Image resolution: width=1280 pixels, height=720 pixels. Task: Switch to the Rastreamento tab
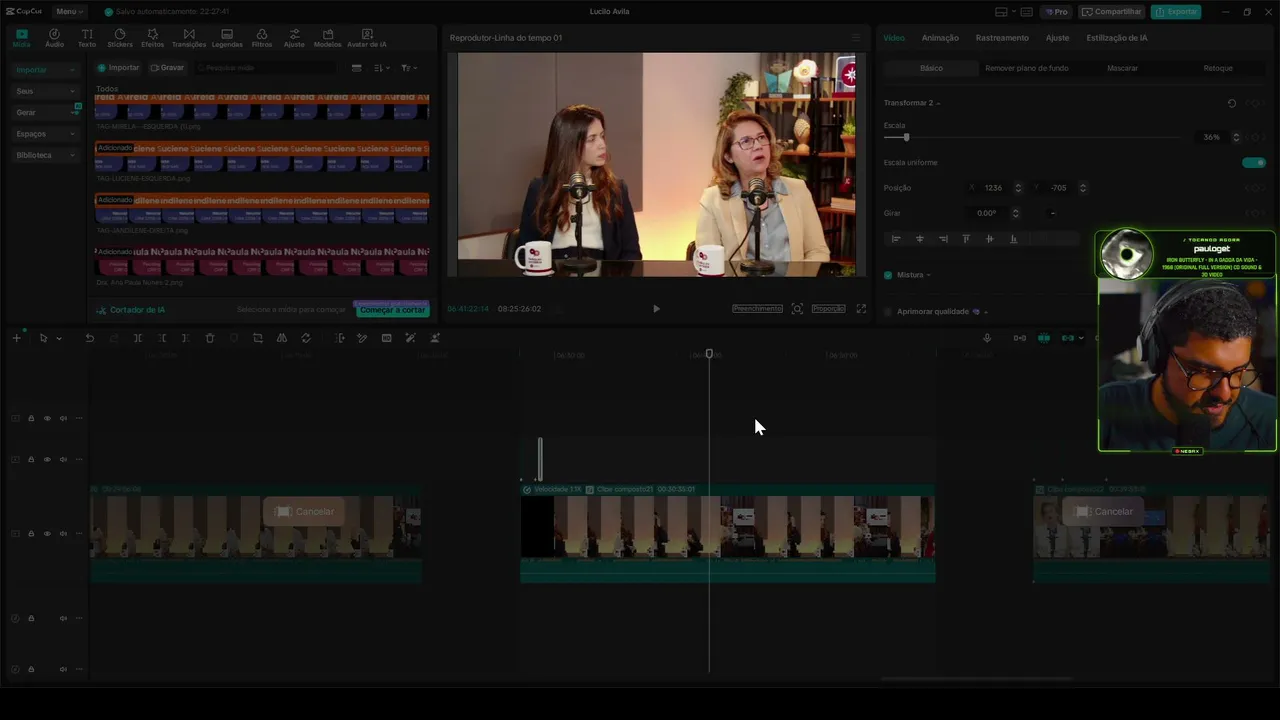click(x=1002, y=38)
